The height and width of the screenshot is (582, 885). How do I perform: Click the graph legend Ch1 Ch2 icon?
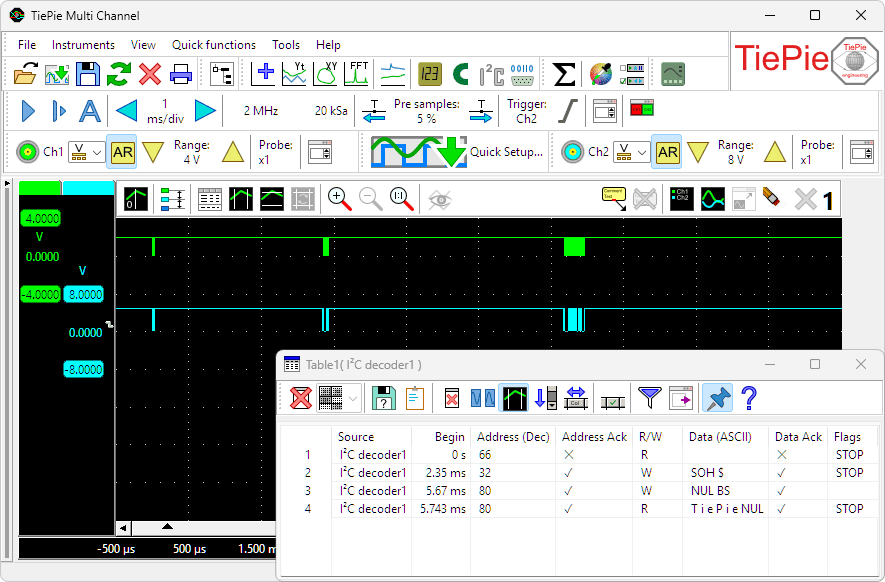tap(681, 199)
